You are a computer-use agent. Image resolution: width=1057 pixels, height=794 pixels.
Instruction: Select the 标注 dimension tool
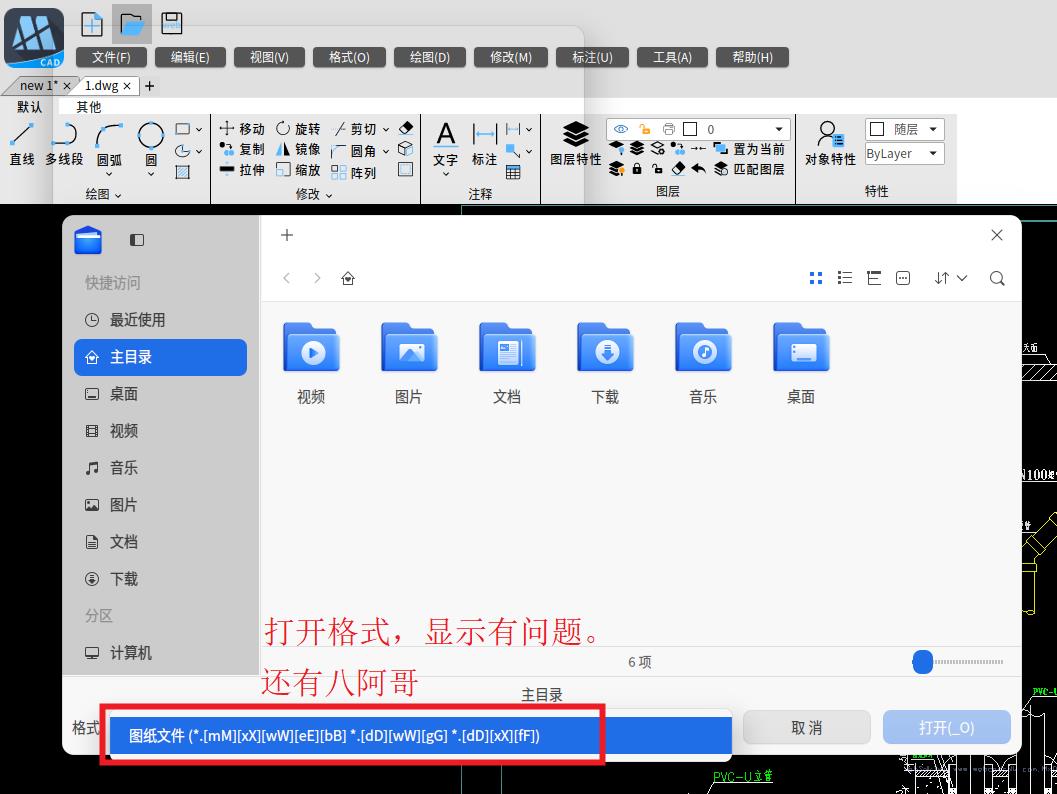(x=484, y=145)
